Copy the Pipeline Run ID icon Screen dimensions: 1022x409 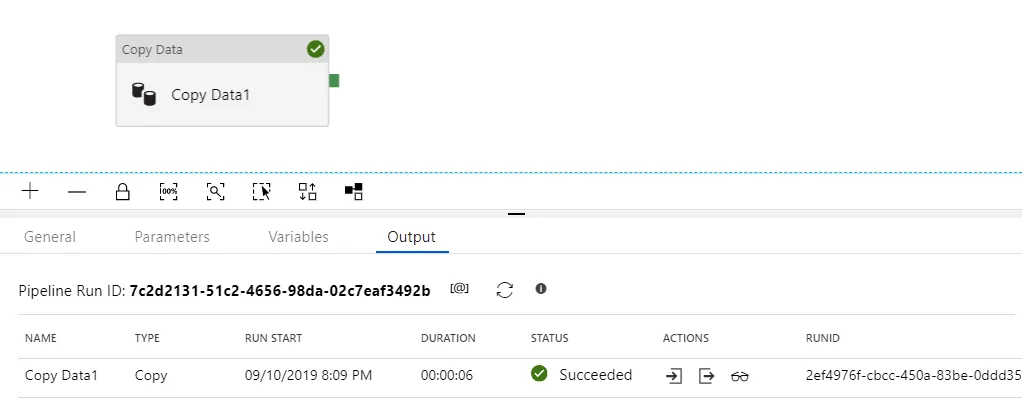tap(459, 289)
